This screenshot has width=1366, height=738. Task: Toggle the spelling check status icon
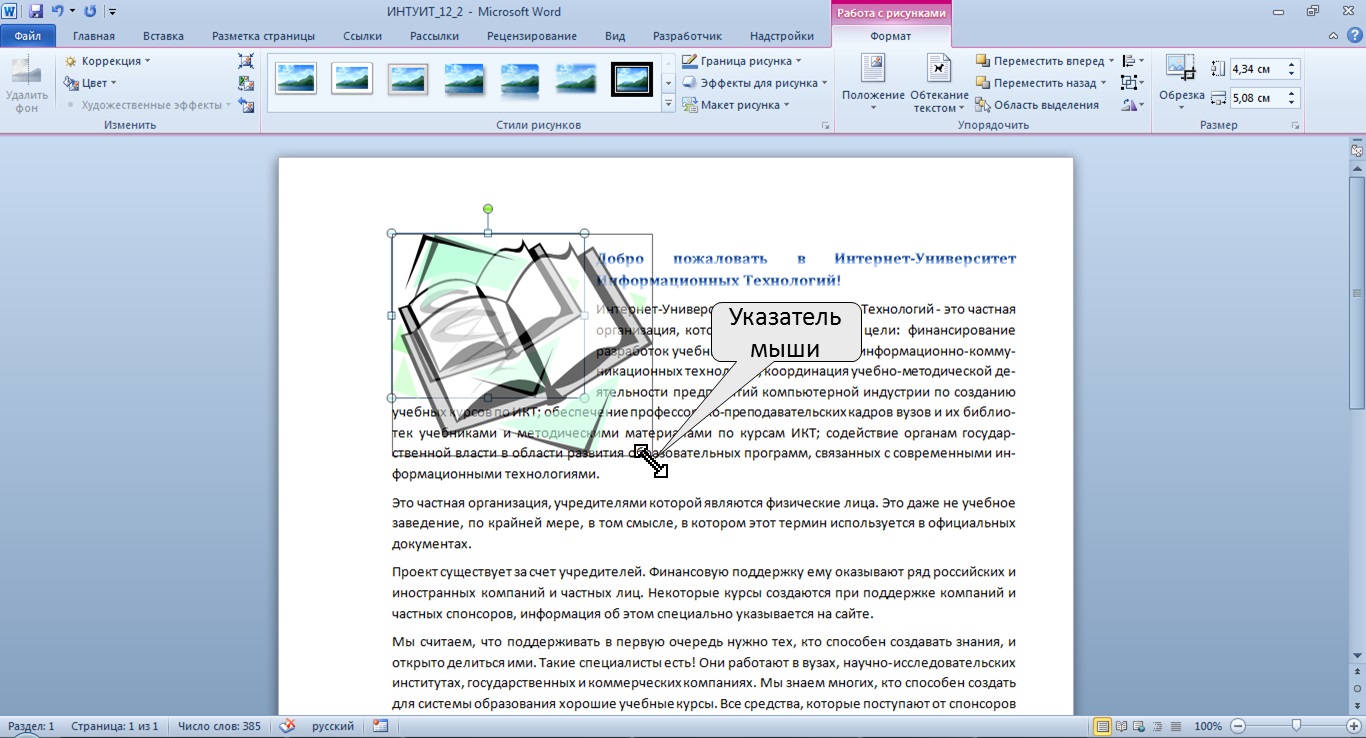pyautogui.click(x=287, y=726)
